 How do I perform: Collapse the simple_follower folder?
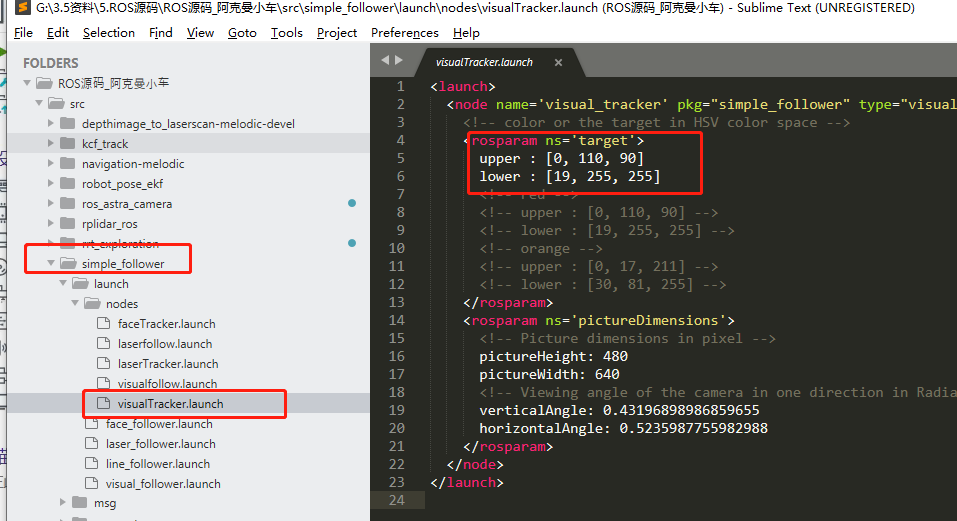point(51,264)
